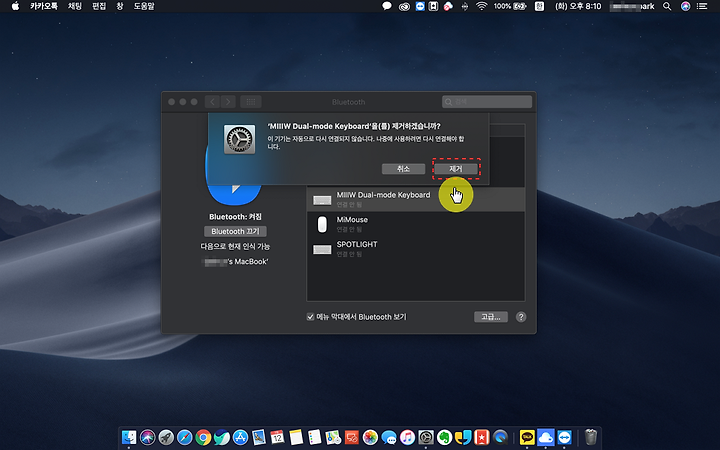Open Launchpad rocket in Dock

tap(166, 437)
